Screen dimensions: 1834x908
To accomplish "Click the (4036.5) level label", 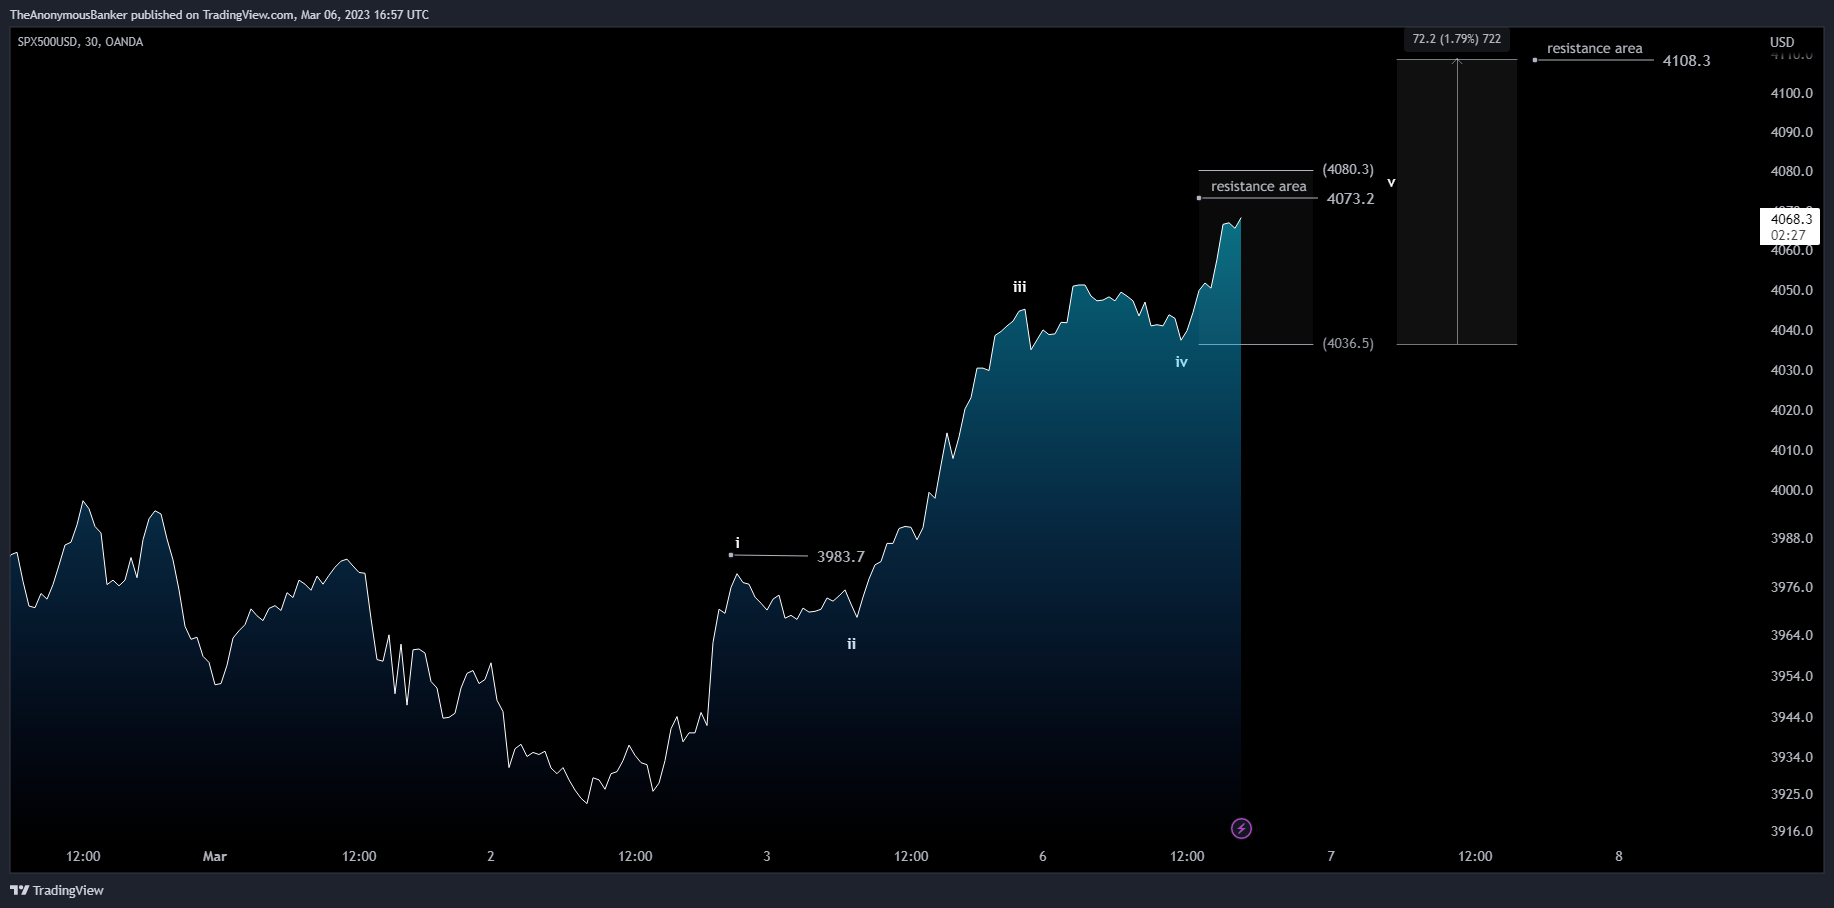I will (x=1348, y=344).
